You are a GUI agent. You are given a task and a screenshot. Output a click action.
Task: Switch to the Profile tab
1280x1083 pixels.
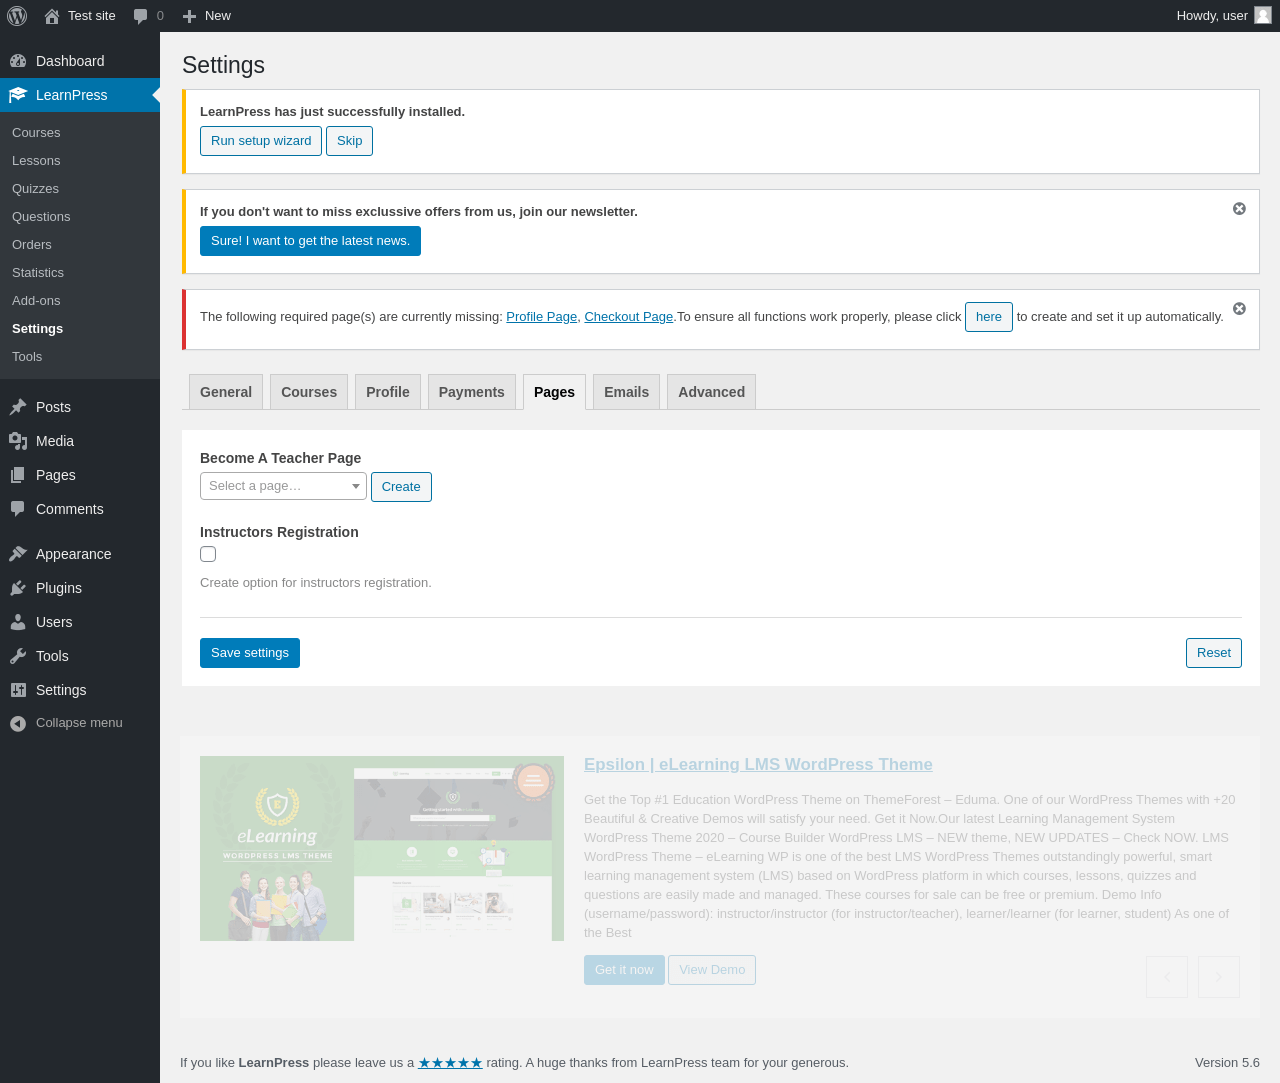388,392
